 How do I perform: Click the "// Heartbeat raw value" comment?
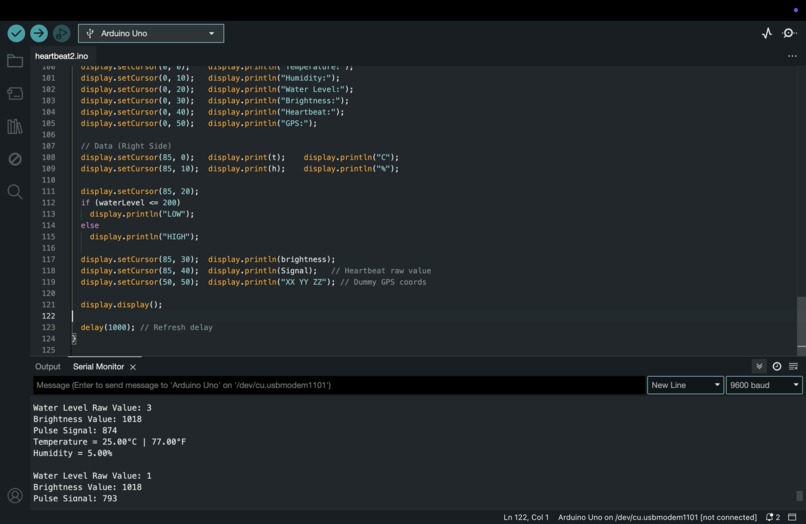click(x=381, y=271)
